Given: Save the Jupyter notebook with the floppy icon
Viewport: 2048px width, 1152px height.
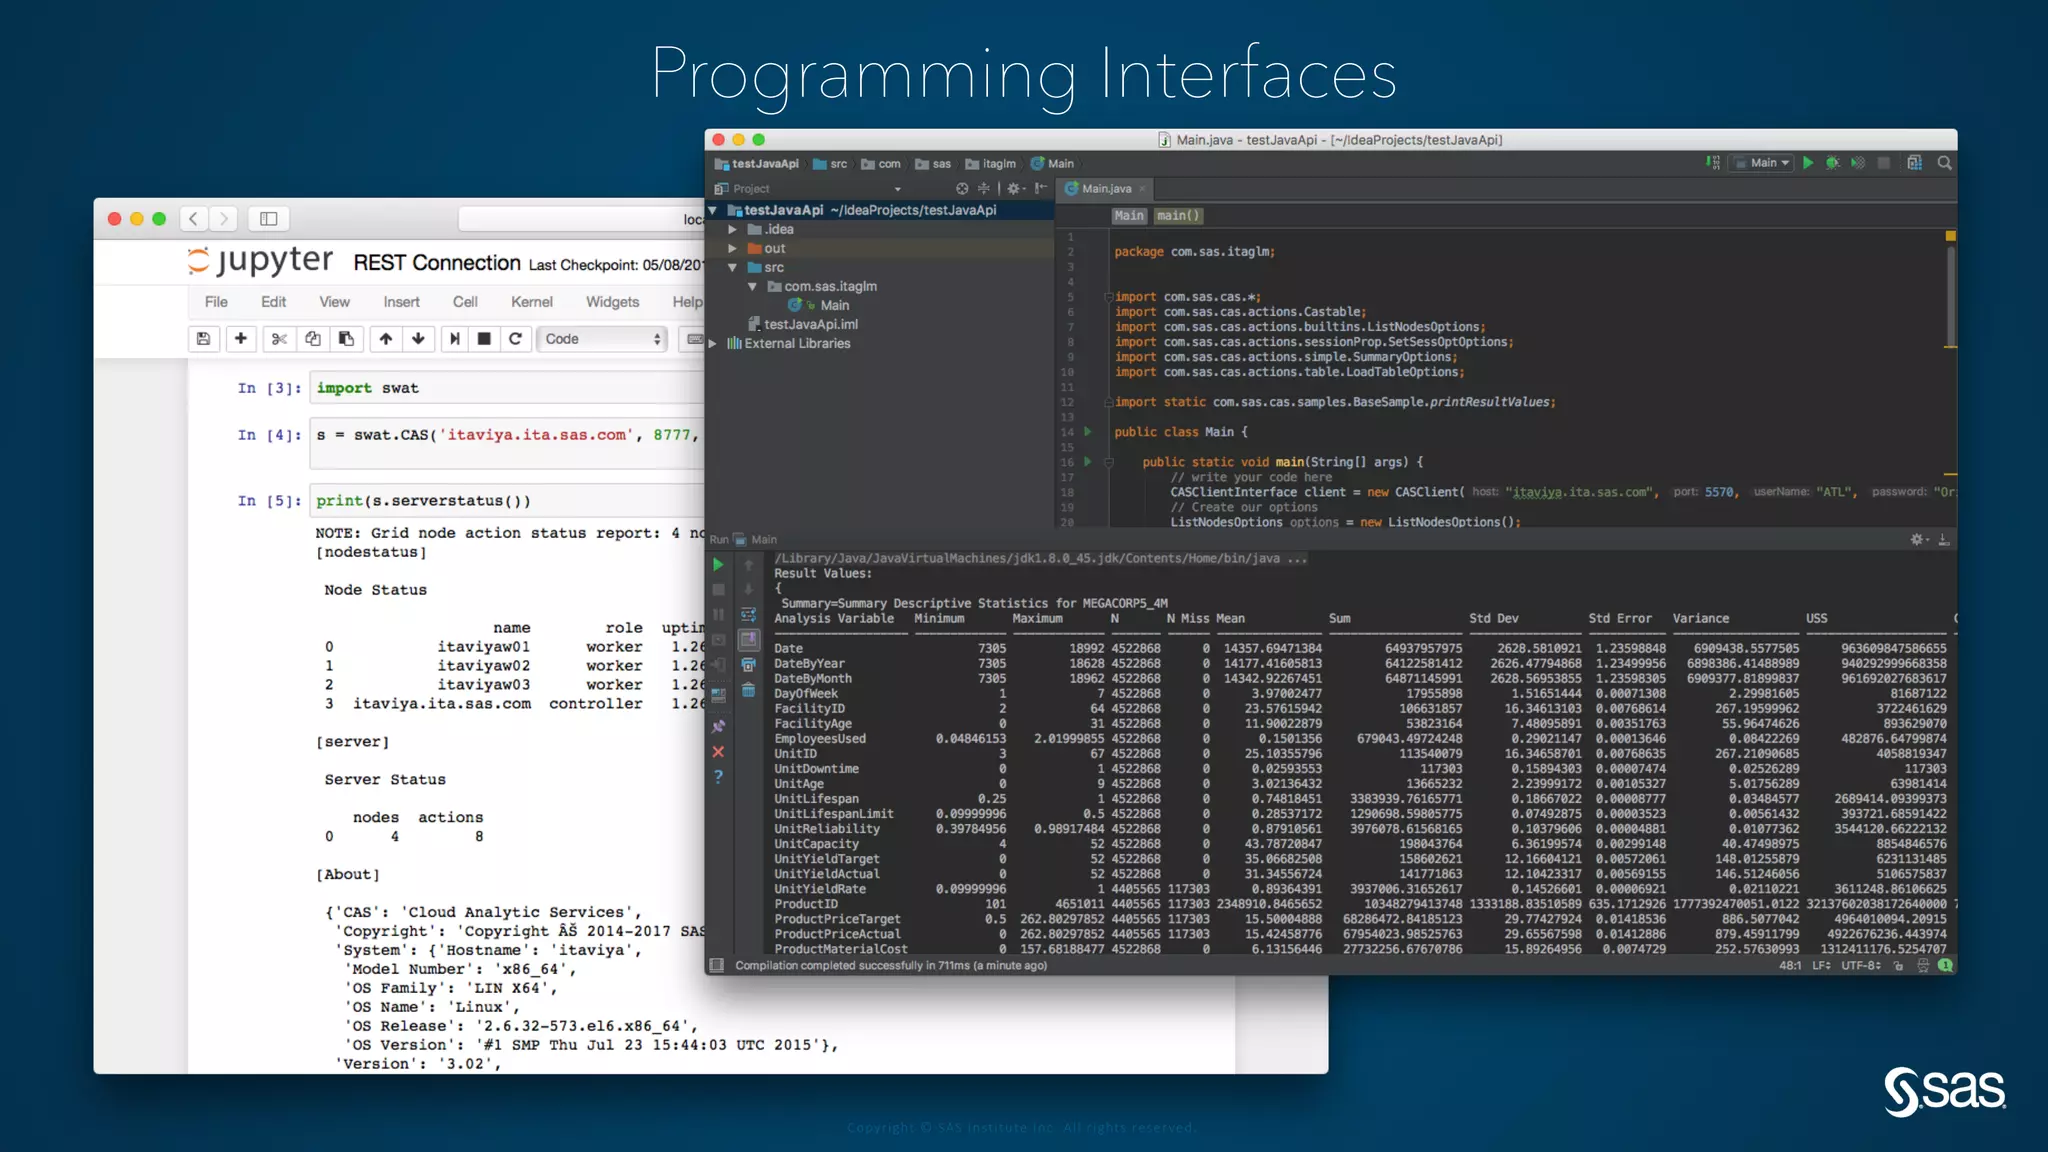Looking at the screenshot, I should [x=203, y=339].
